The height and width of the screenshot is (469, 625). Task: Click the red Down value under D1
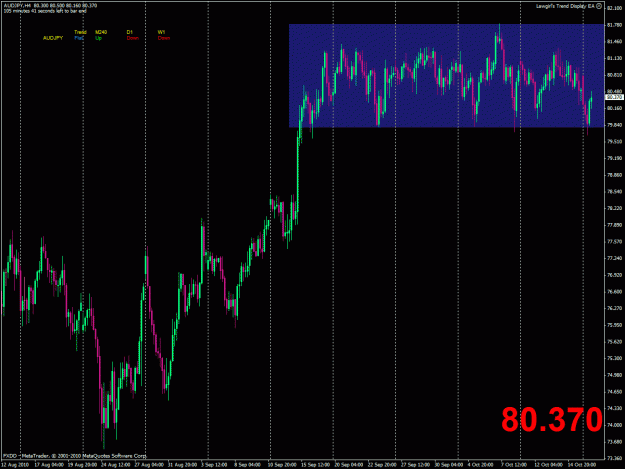pos(132,38)
